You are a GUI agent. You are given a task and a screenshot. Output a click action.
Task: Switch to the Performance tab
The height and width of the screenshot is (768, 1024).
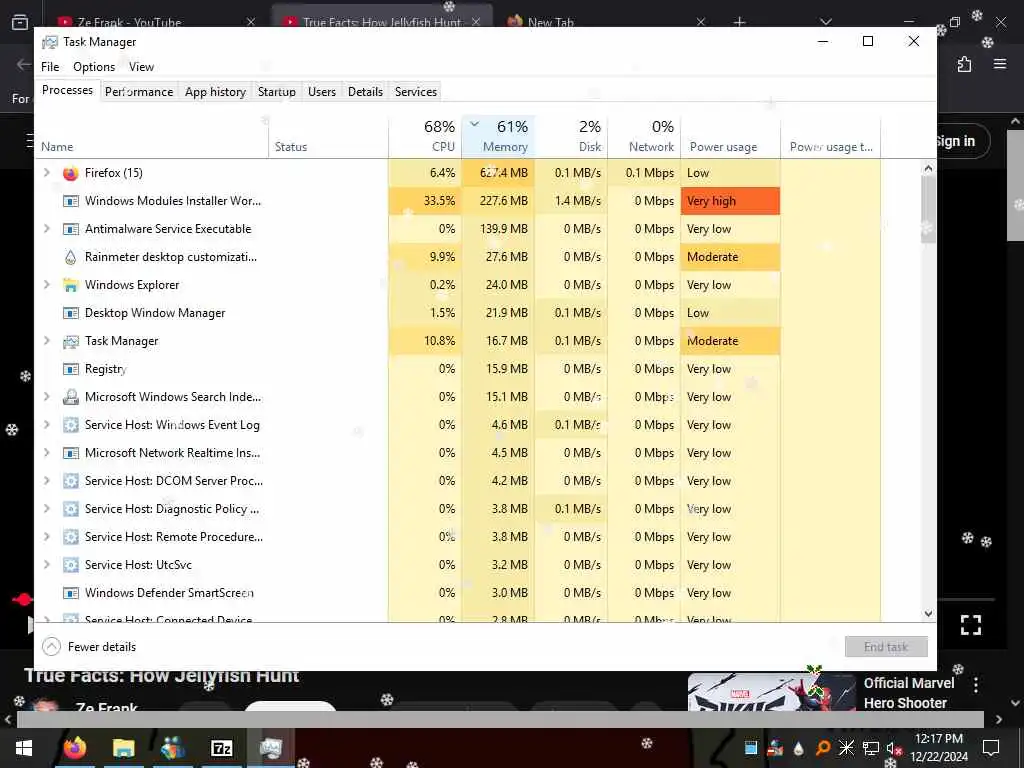139,91
